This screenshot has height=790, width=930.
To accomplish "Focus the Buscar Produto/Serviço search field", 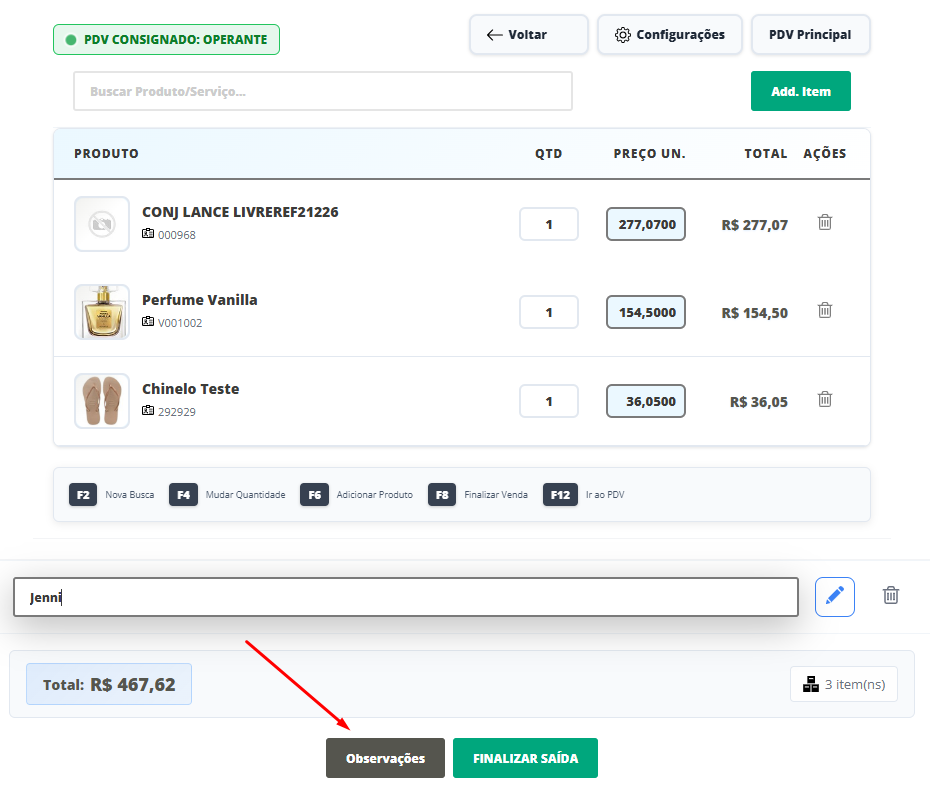I will coord(322,91).
